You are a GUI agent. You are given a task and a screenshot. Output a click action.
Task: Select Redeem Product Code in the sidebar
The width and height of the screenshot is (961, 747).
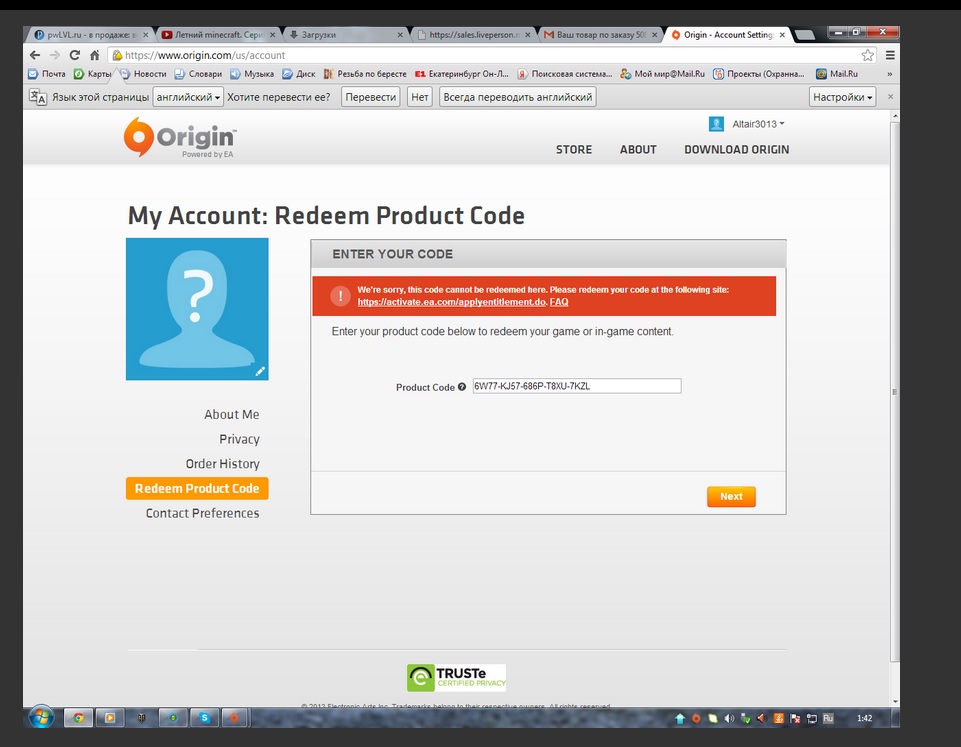(197, 488)
